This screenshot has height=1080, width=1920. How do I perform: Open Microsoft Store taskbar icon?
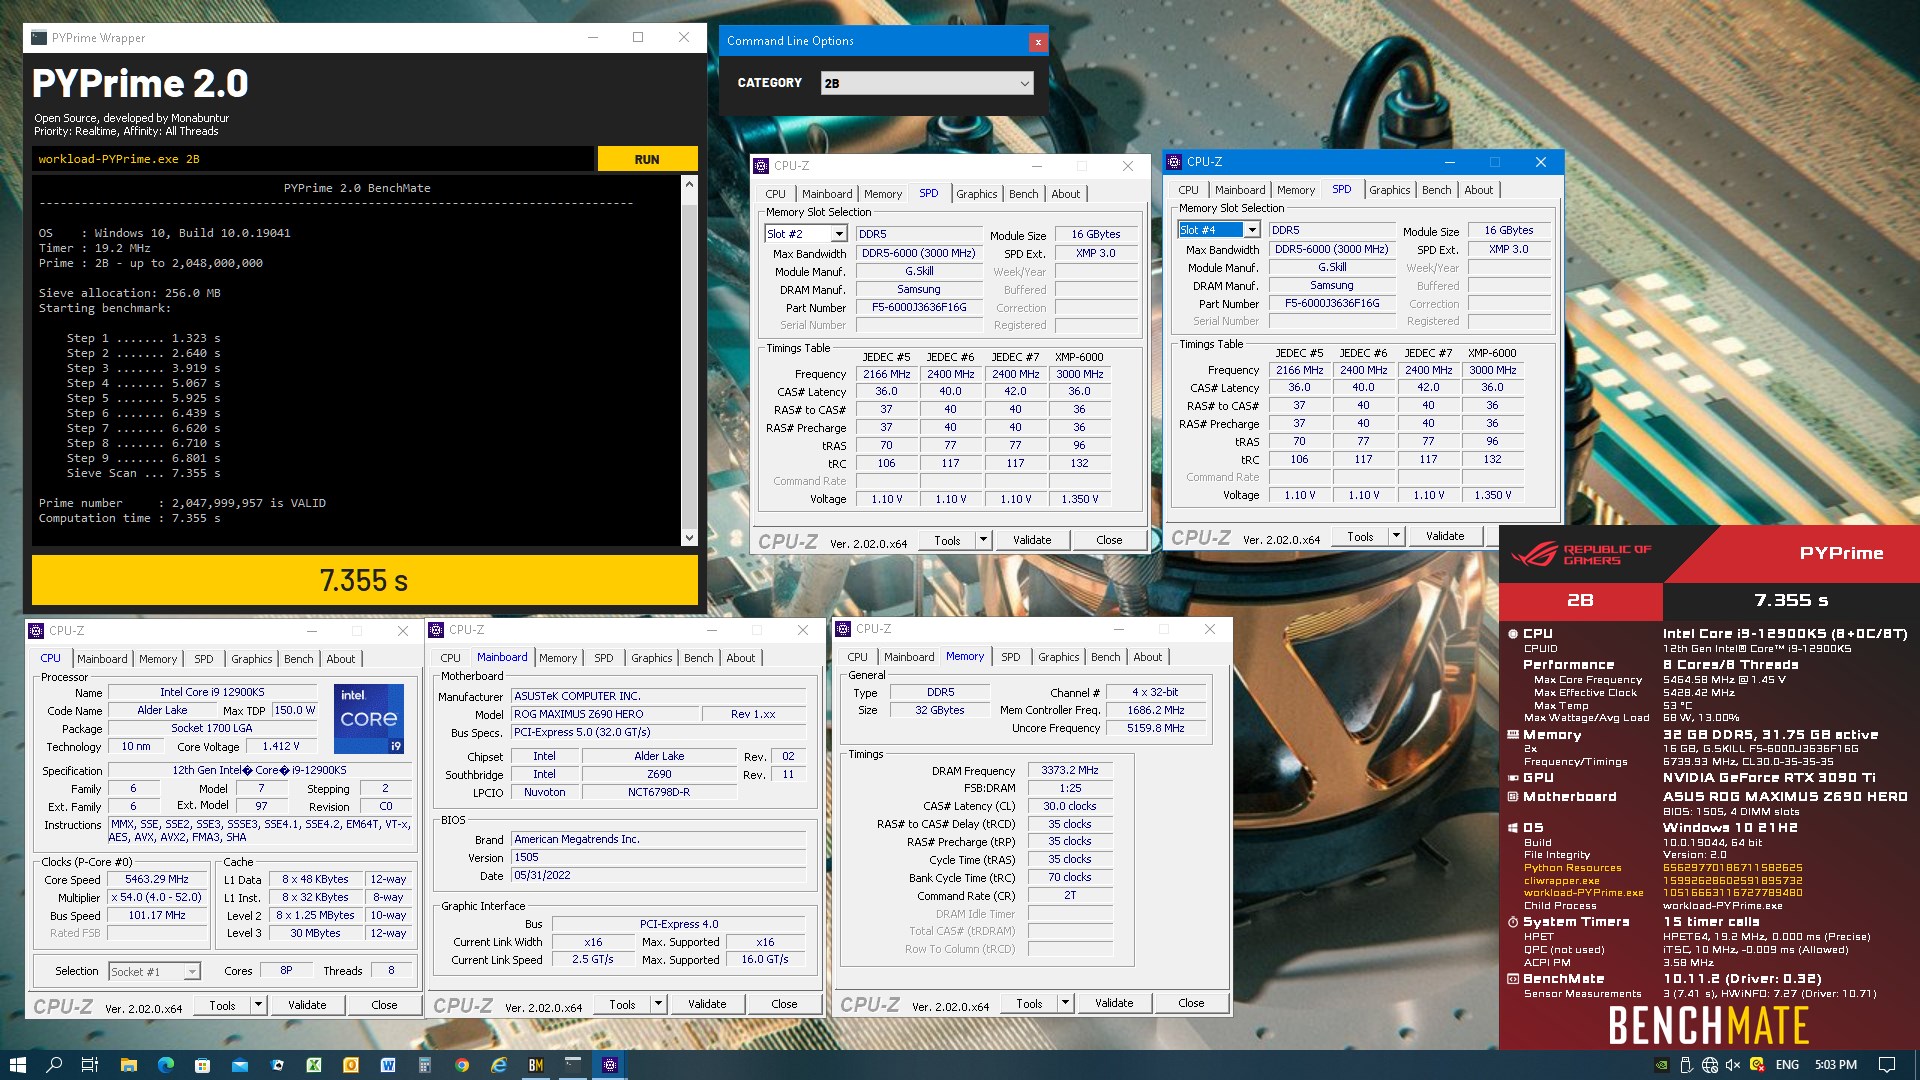[203, 1065]
